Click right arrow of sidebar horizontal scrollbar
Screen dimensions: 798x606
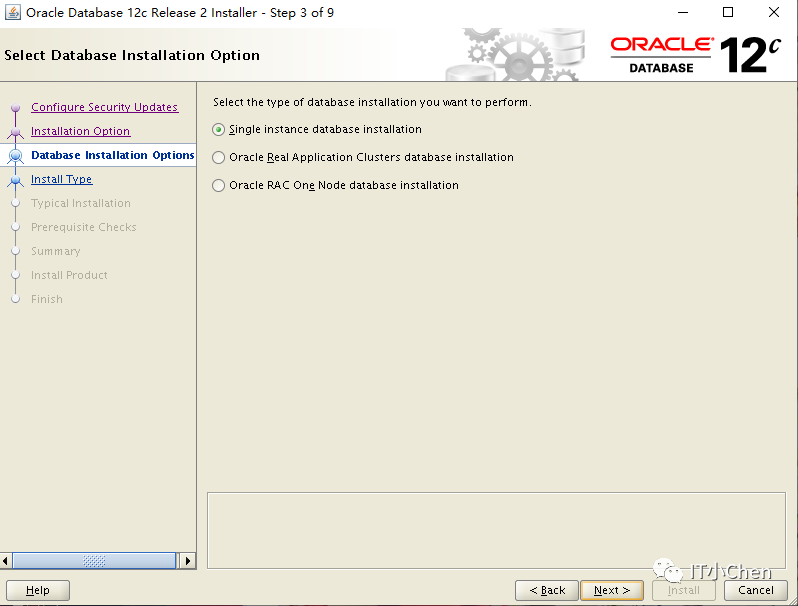click(187, 561)
